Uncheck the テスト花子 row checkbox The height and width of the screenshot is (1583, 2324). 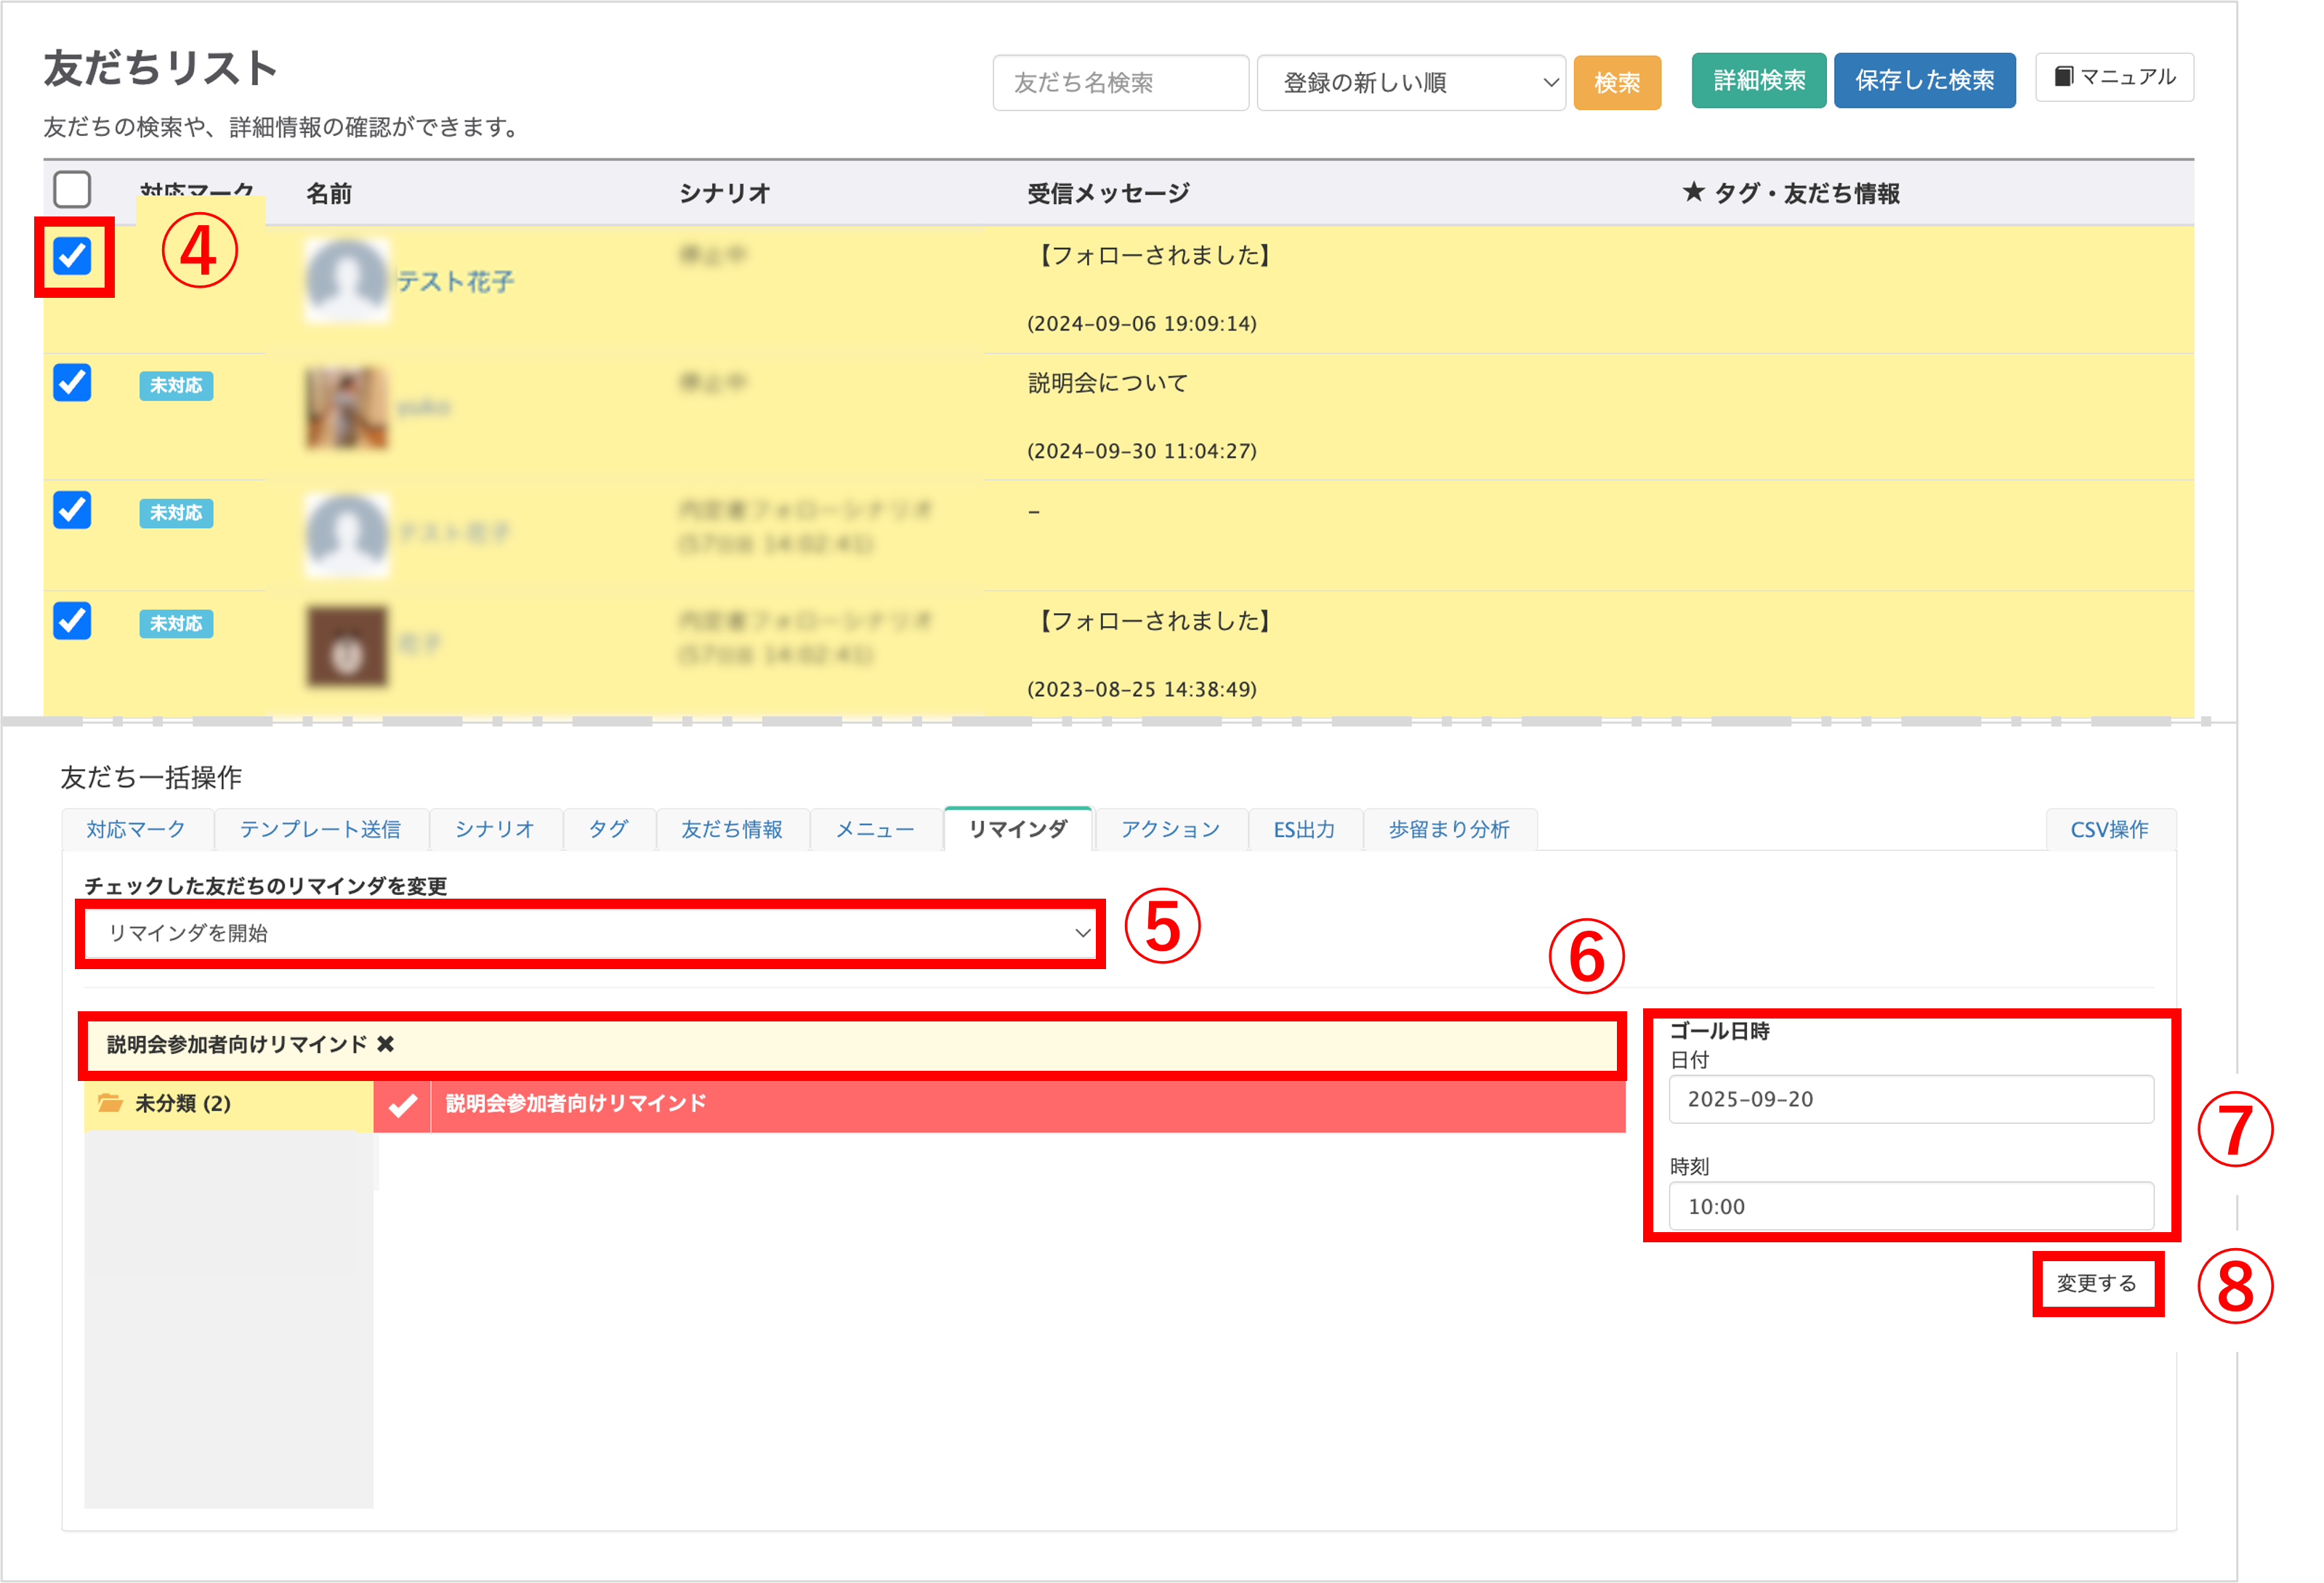72,256
